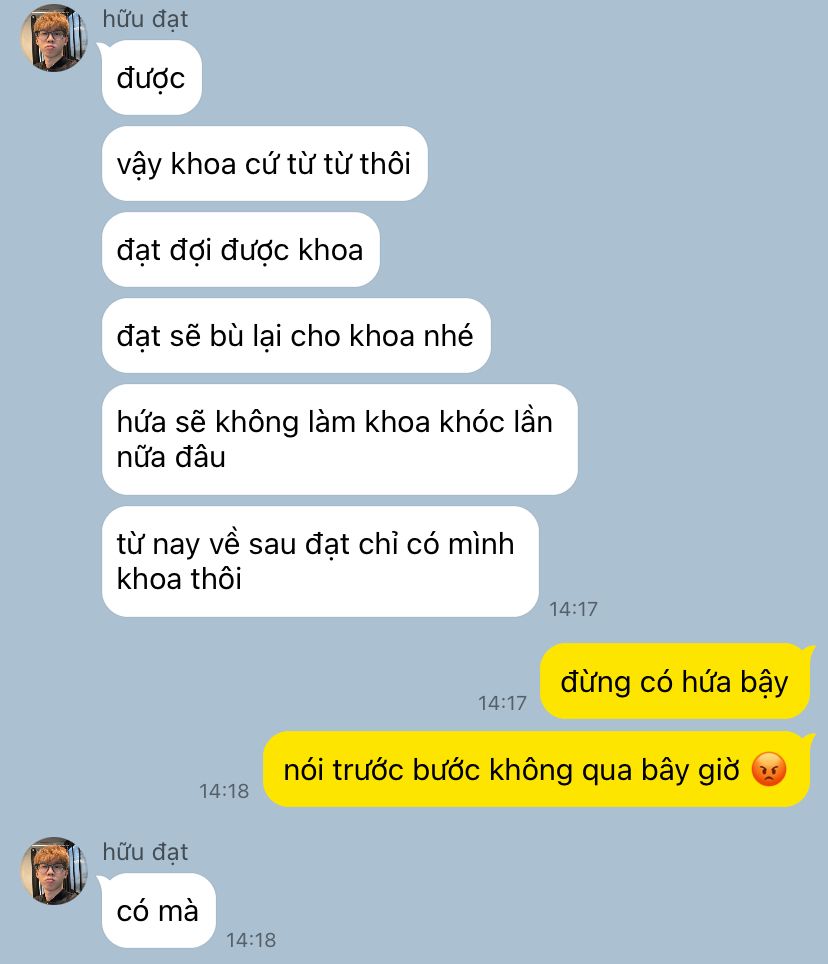This screenshot has width=828, height=964.
Task: Tap 14:18 timestamp beside "có mà"
Action: pyautogui.click(x=251, y=939)
